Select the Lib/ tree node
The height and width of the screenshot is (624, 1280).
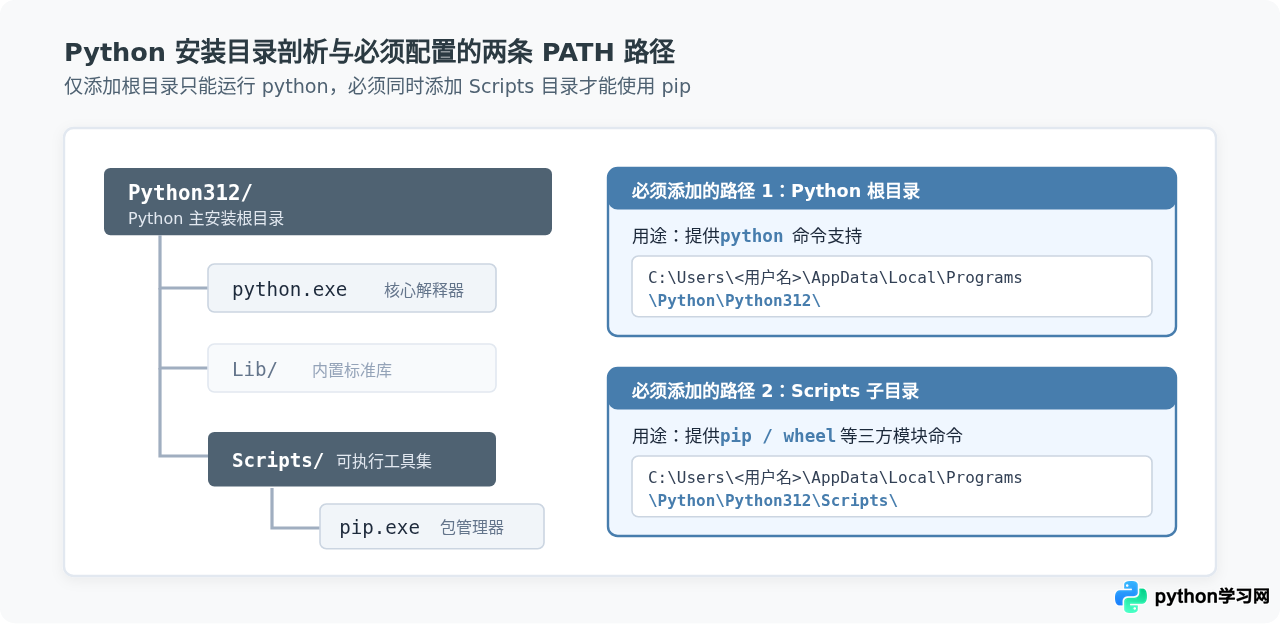[352, 368]
